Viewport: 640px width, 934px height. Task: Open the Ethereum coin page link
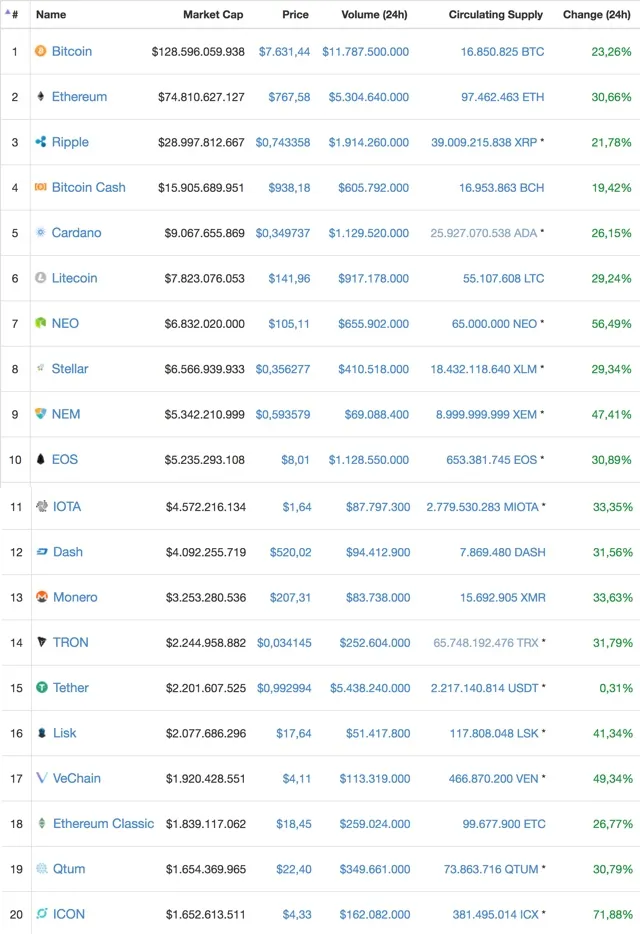(79, 96)
